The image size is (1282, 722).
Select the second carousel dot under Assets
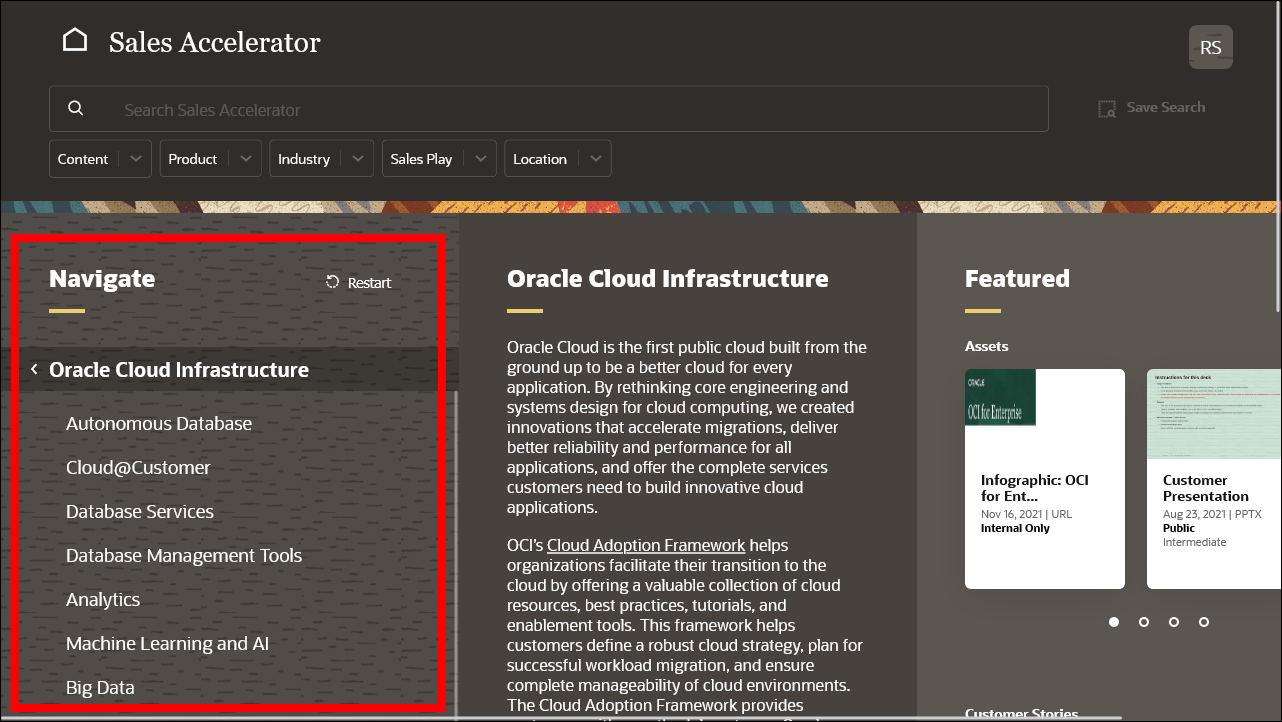pyautogui.click(x=1144, y=621)
